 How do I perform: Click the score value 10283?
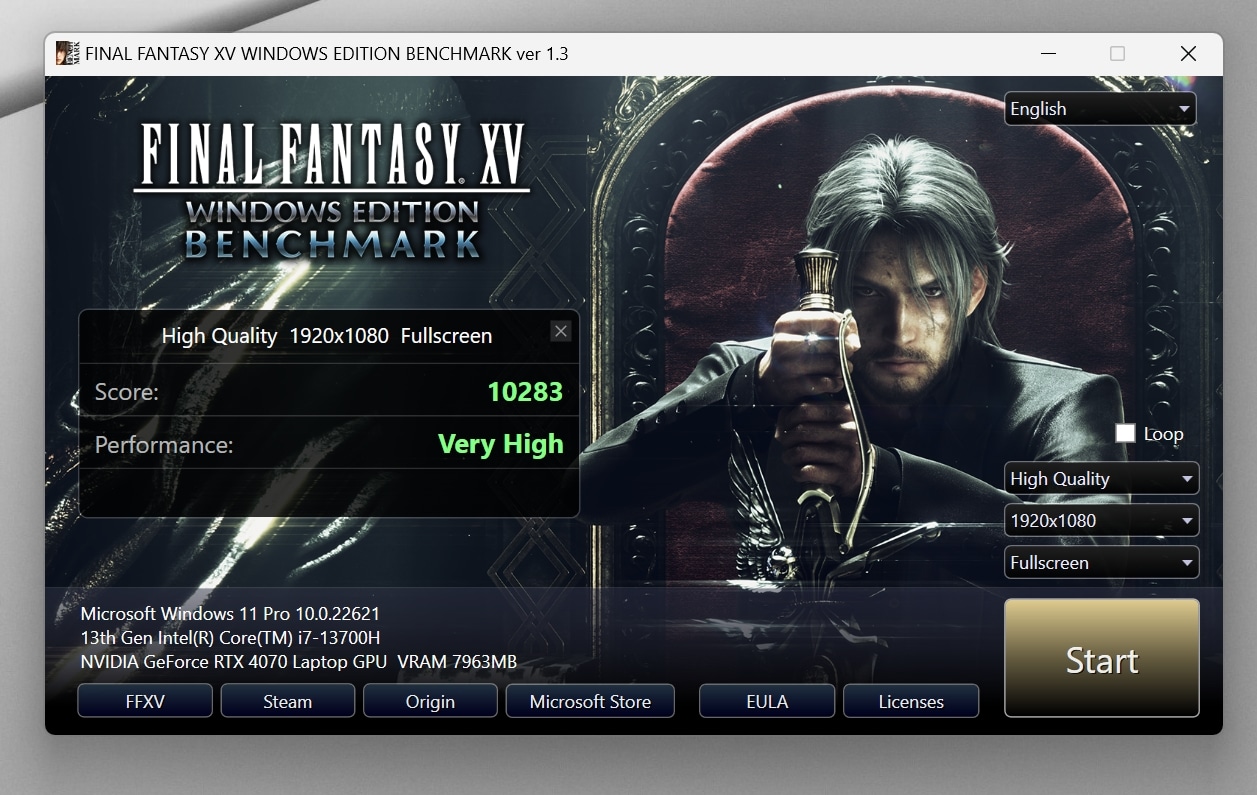pyautogui.click(x=525, y=392)
